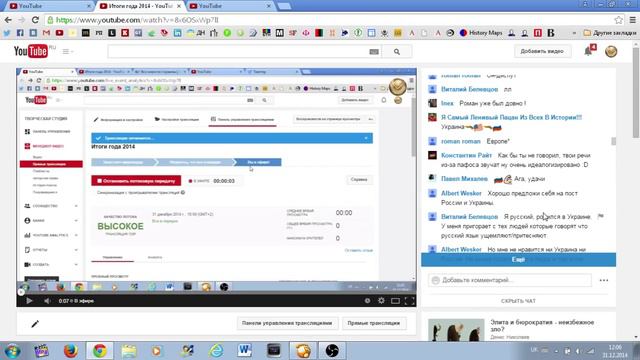Play the video
Image resolution: width=640 pixels, height=360 pixels.
pyautogui.click(x=29, y=301)
